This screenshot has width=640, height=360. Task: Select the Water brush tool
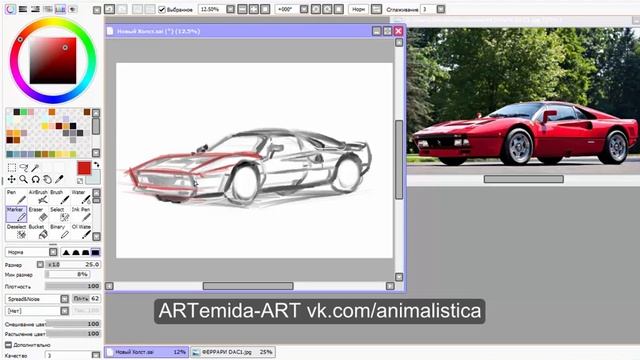click(x=81, y=197)
